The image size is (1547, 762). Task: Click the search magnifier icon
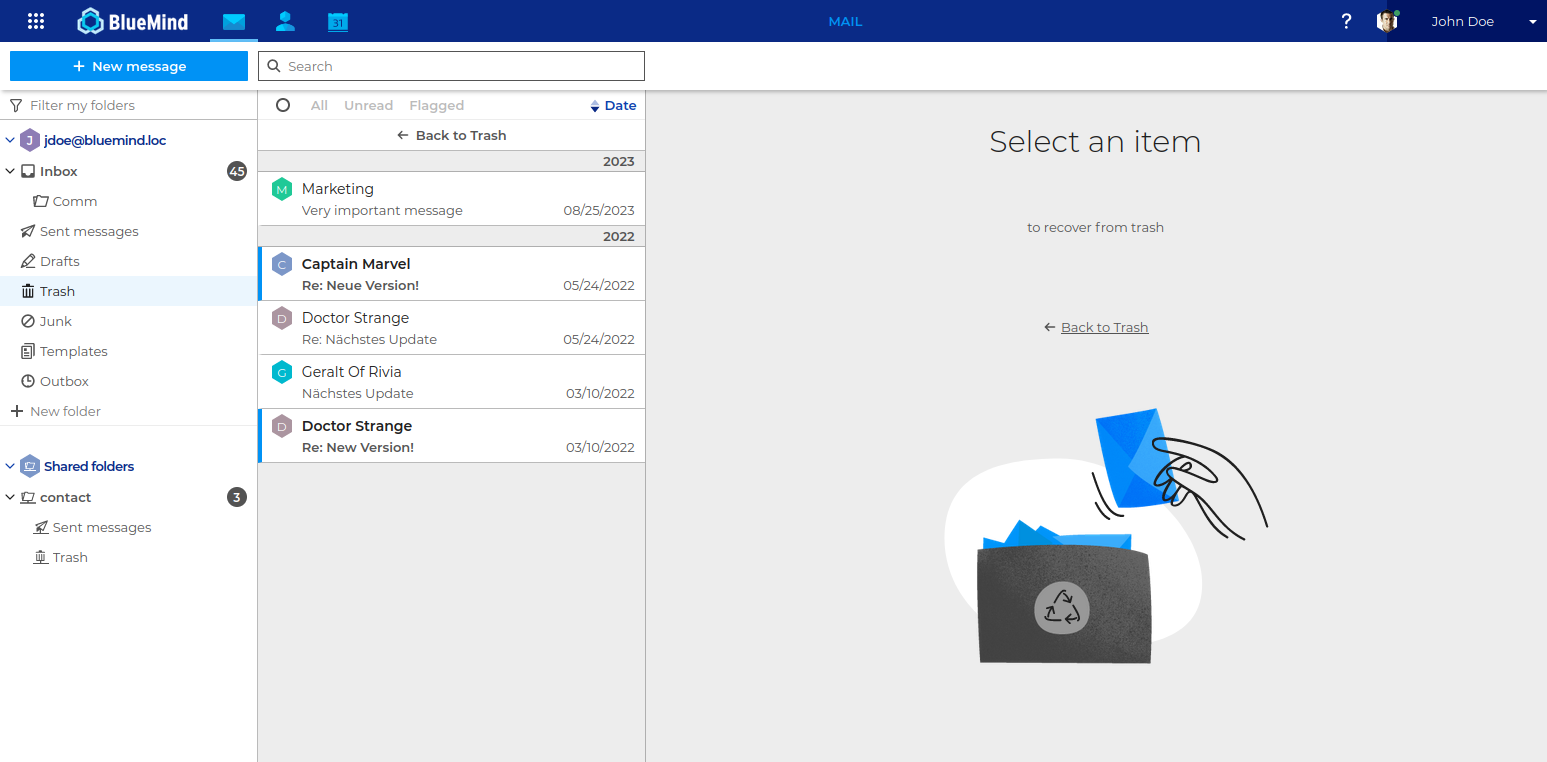[274, 66]
